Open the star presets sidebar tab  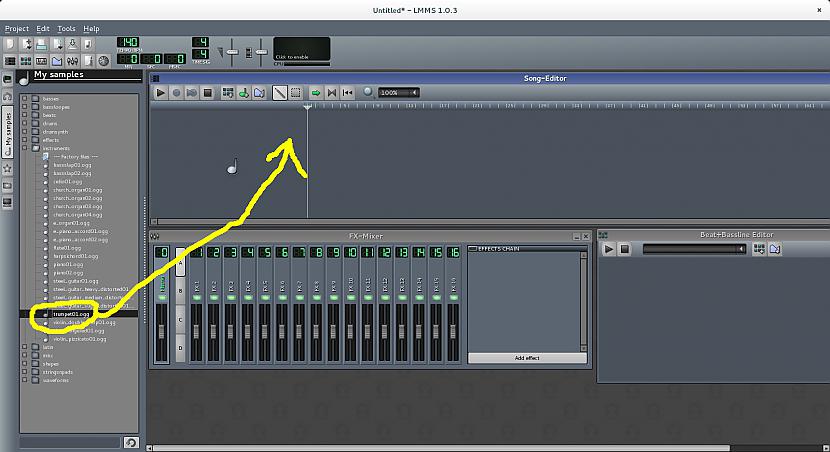pyautogui.click(x=7, y=169)
